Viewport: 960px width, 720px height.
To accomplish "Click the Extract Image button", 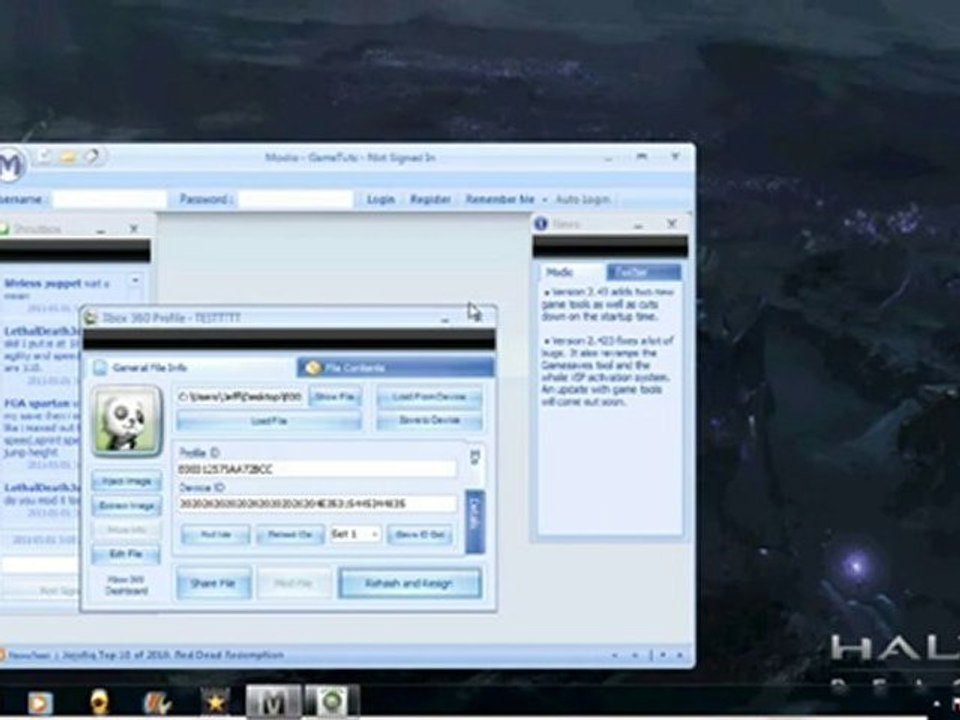I will click(127, 506).
